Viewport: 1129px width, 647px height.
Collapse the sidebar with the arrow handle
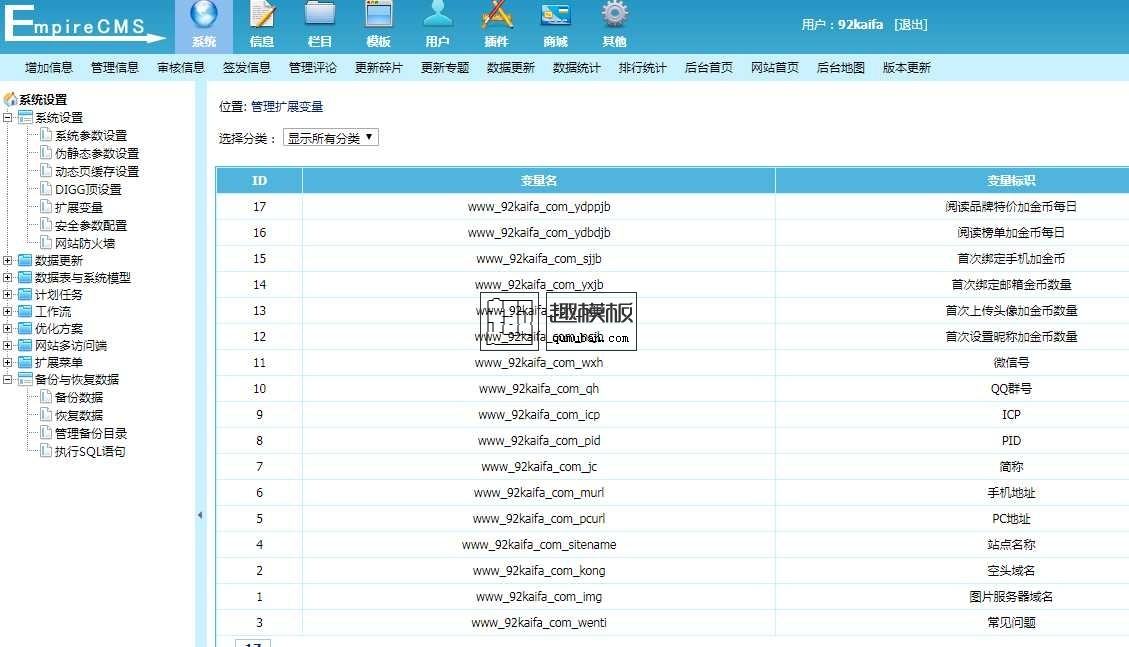tap(199, 515)
